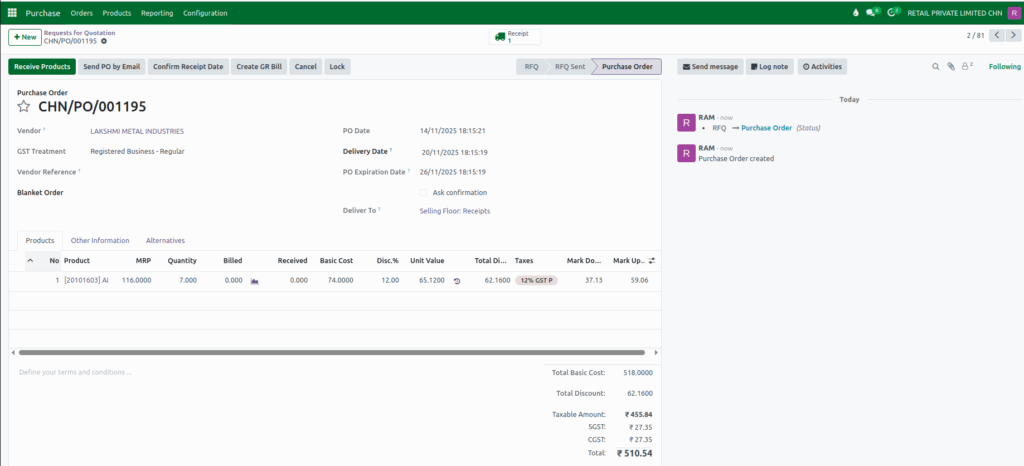Click the Lock button
This screenshot has width=1024, height=466.
coord(337,67)
